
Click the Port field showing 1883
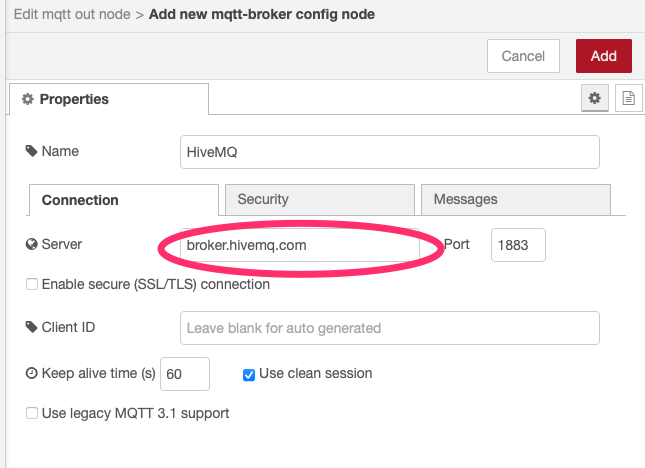(x=518, y=245)
